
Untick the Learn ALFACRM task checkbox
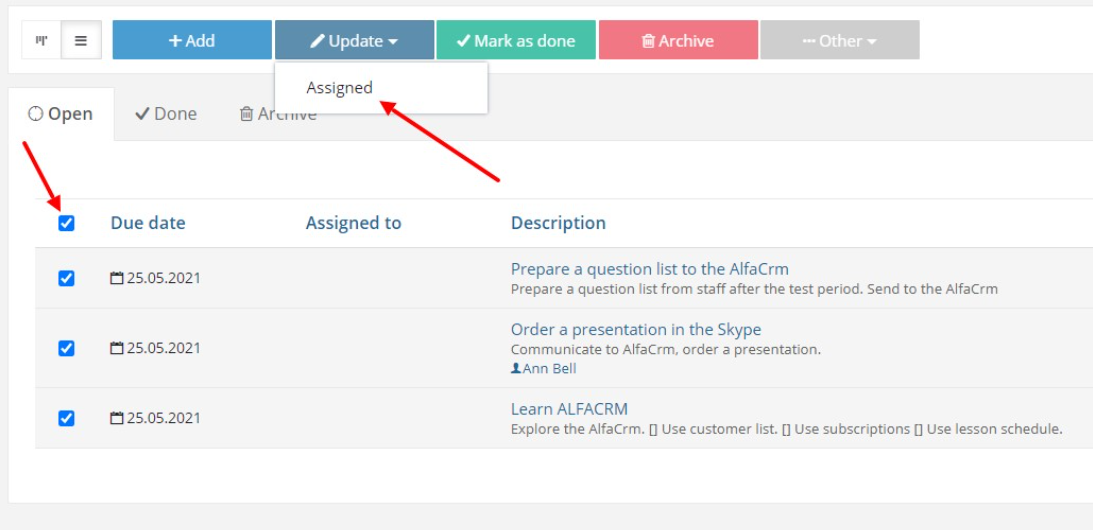click(66, 418)
